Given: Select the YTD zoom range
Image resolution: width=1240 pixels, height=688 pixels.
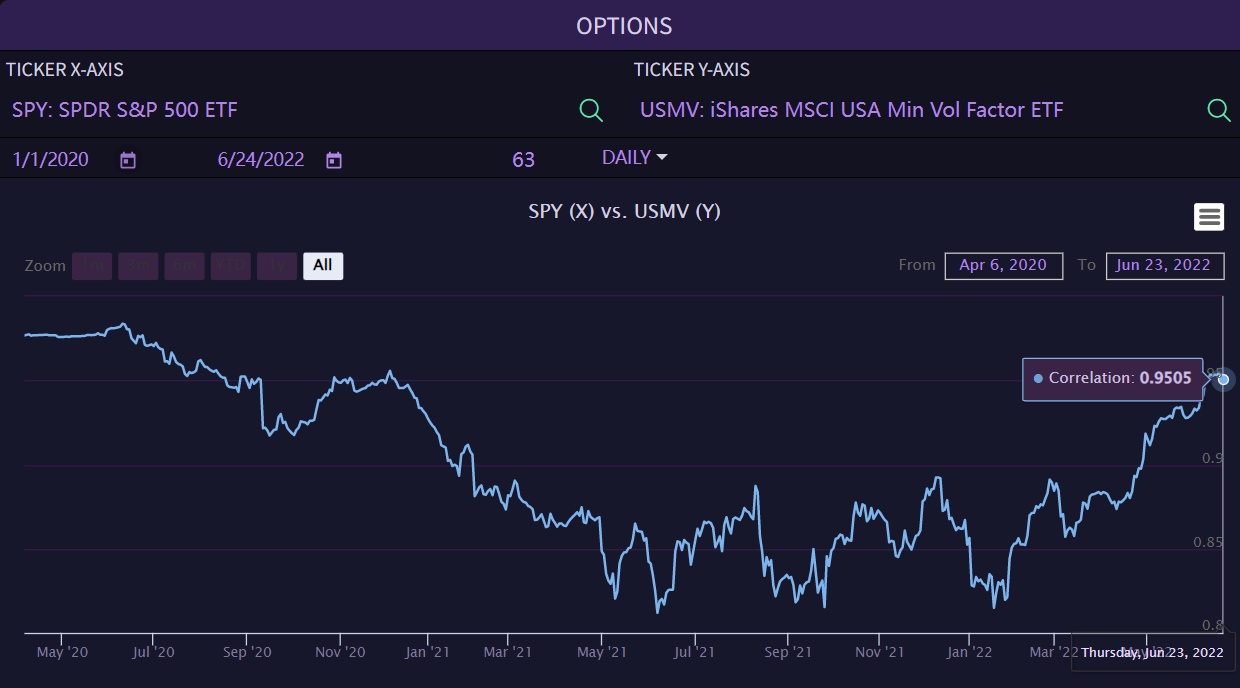Looking at the screenshot, I should (230, 265).
